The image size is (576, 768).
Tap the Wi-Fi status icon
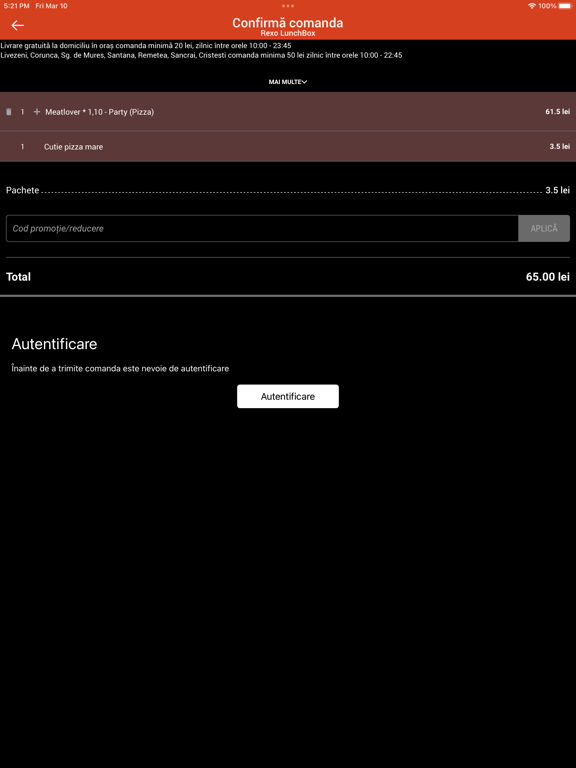(x=532, y=6)
